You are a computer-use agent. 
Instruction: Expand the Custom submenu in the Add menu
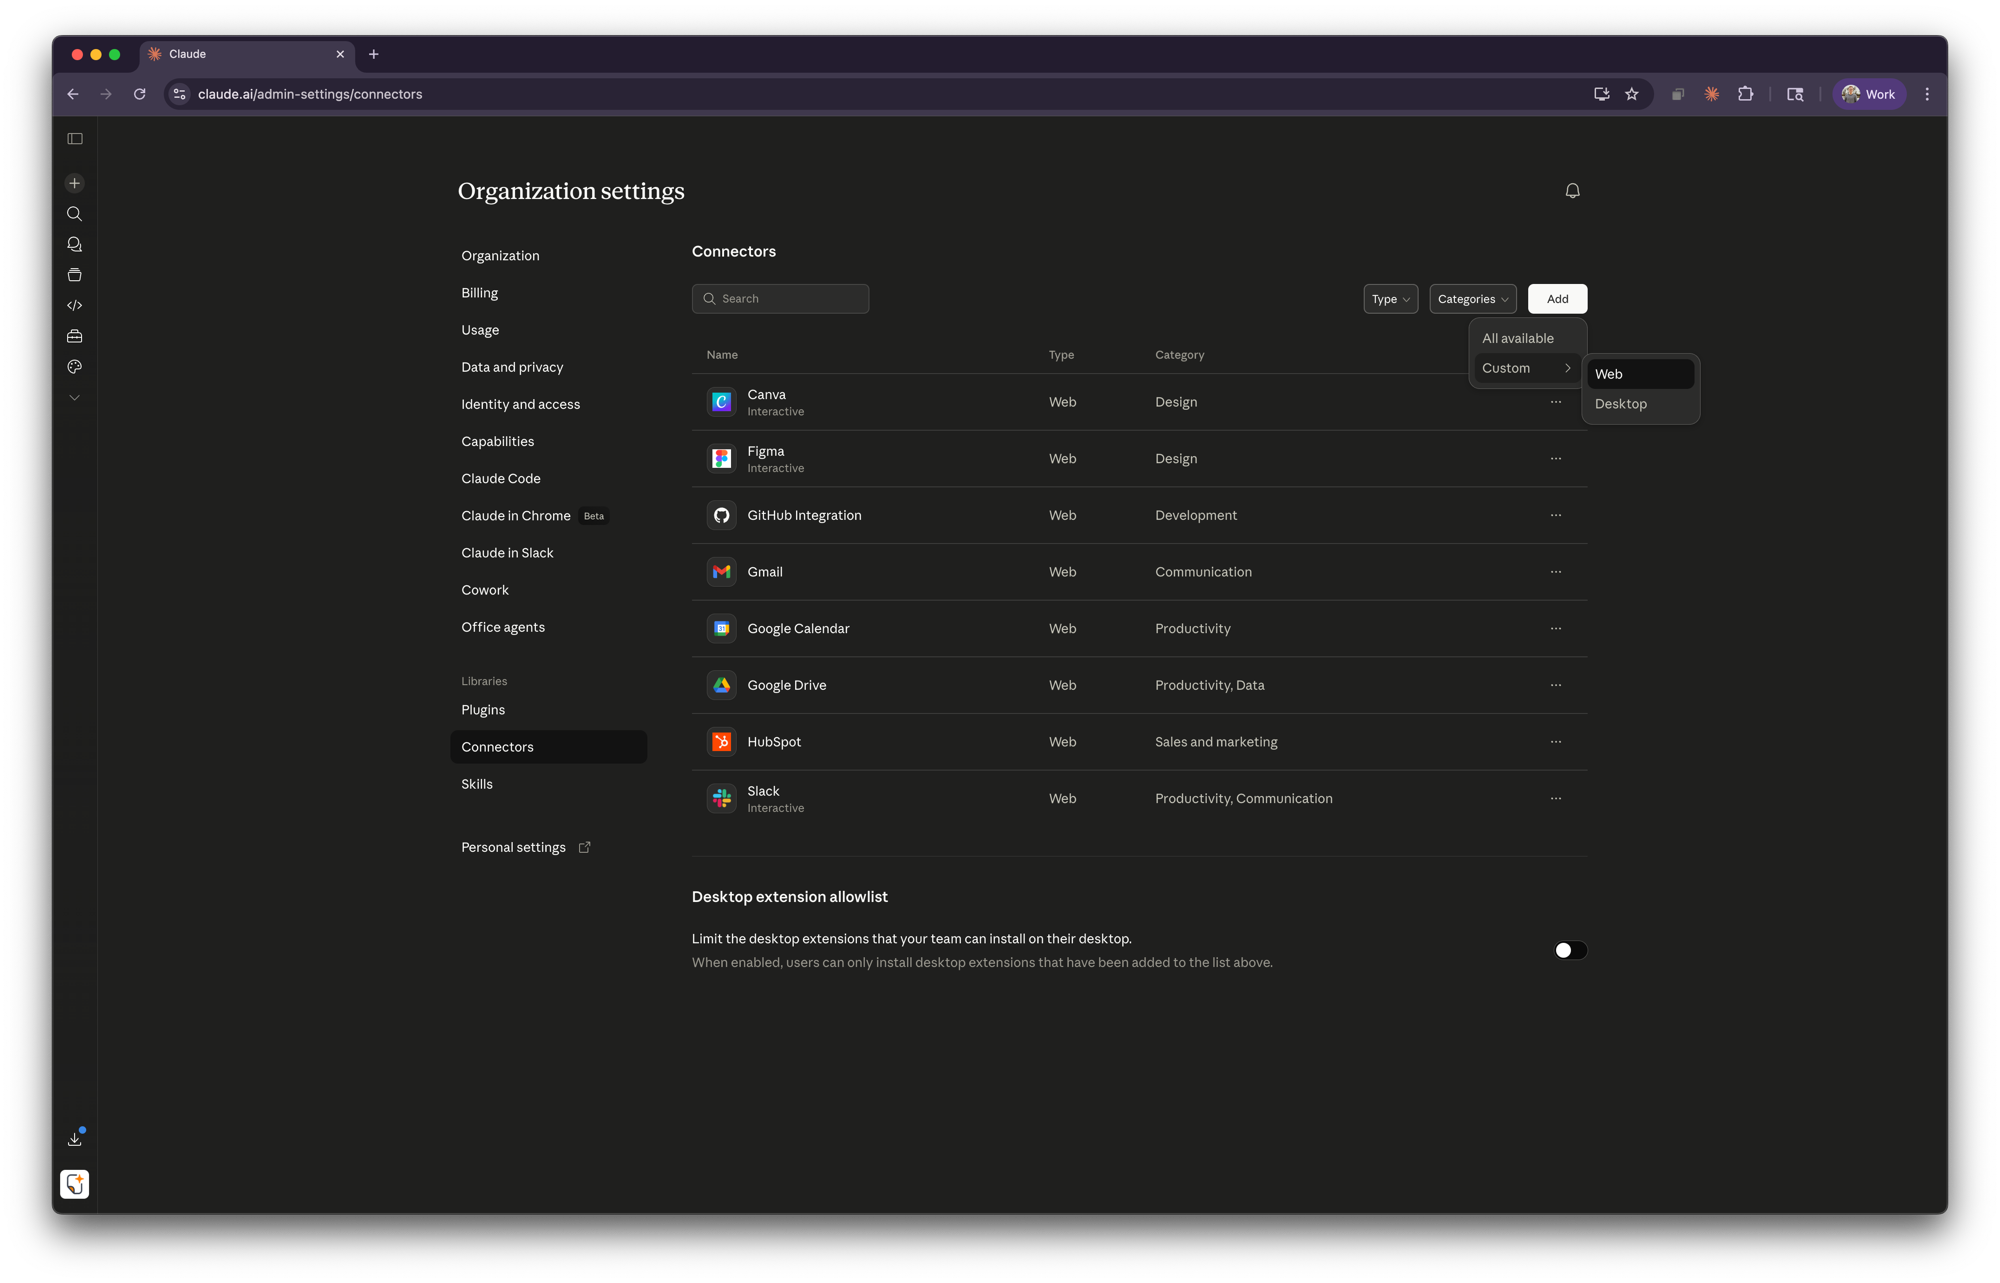click(x=1525, y=368)
